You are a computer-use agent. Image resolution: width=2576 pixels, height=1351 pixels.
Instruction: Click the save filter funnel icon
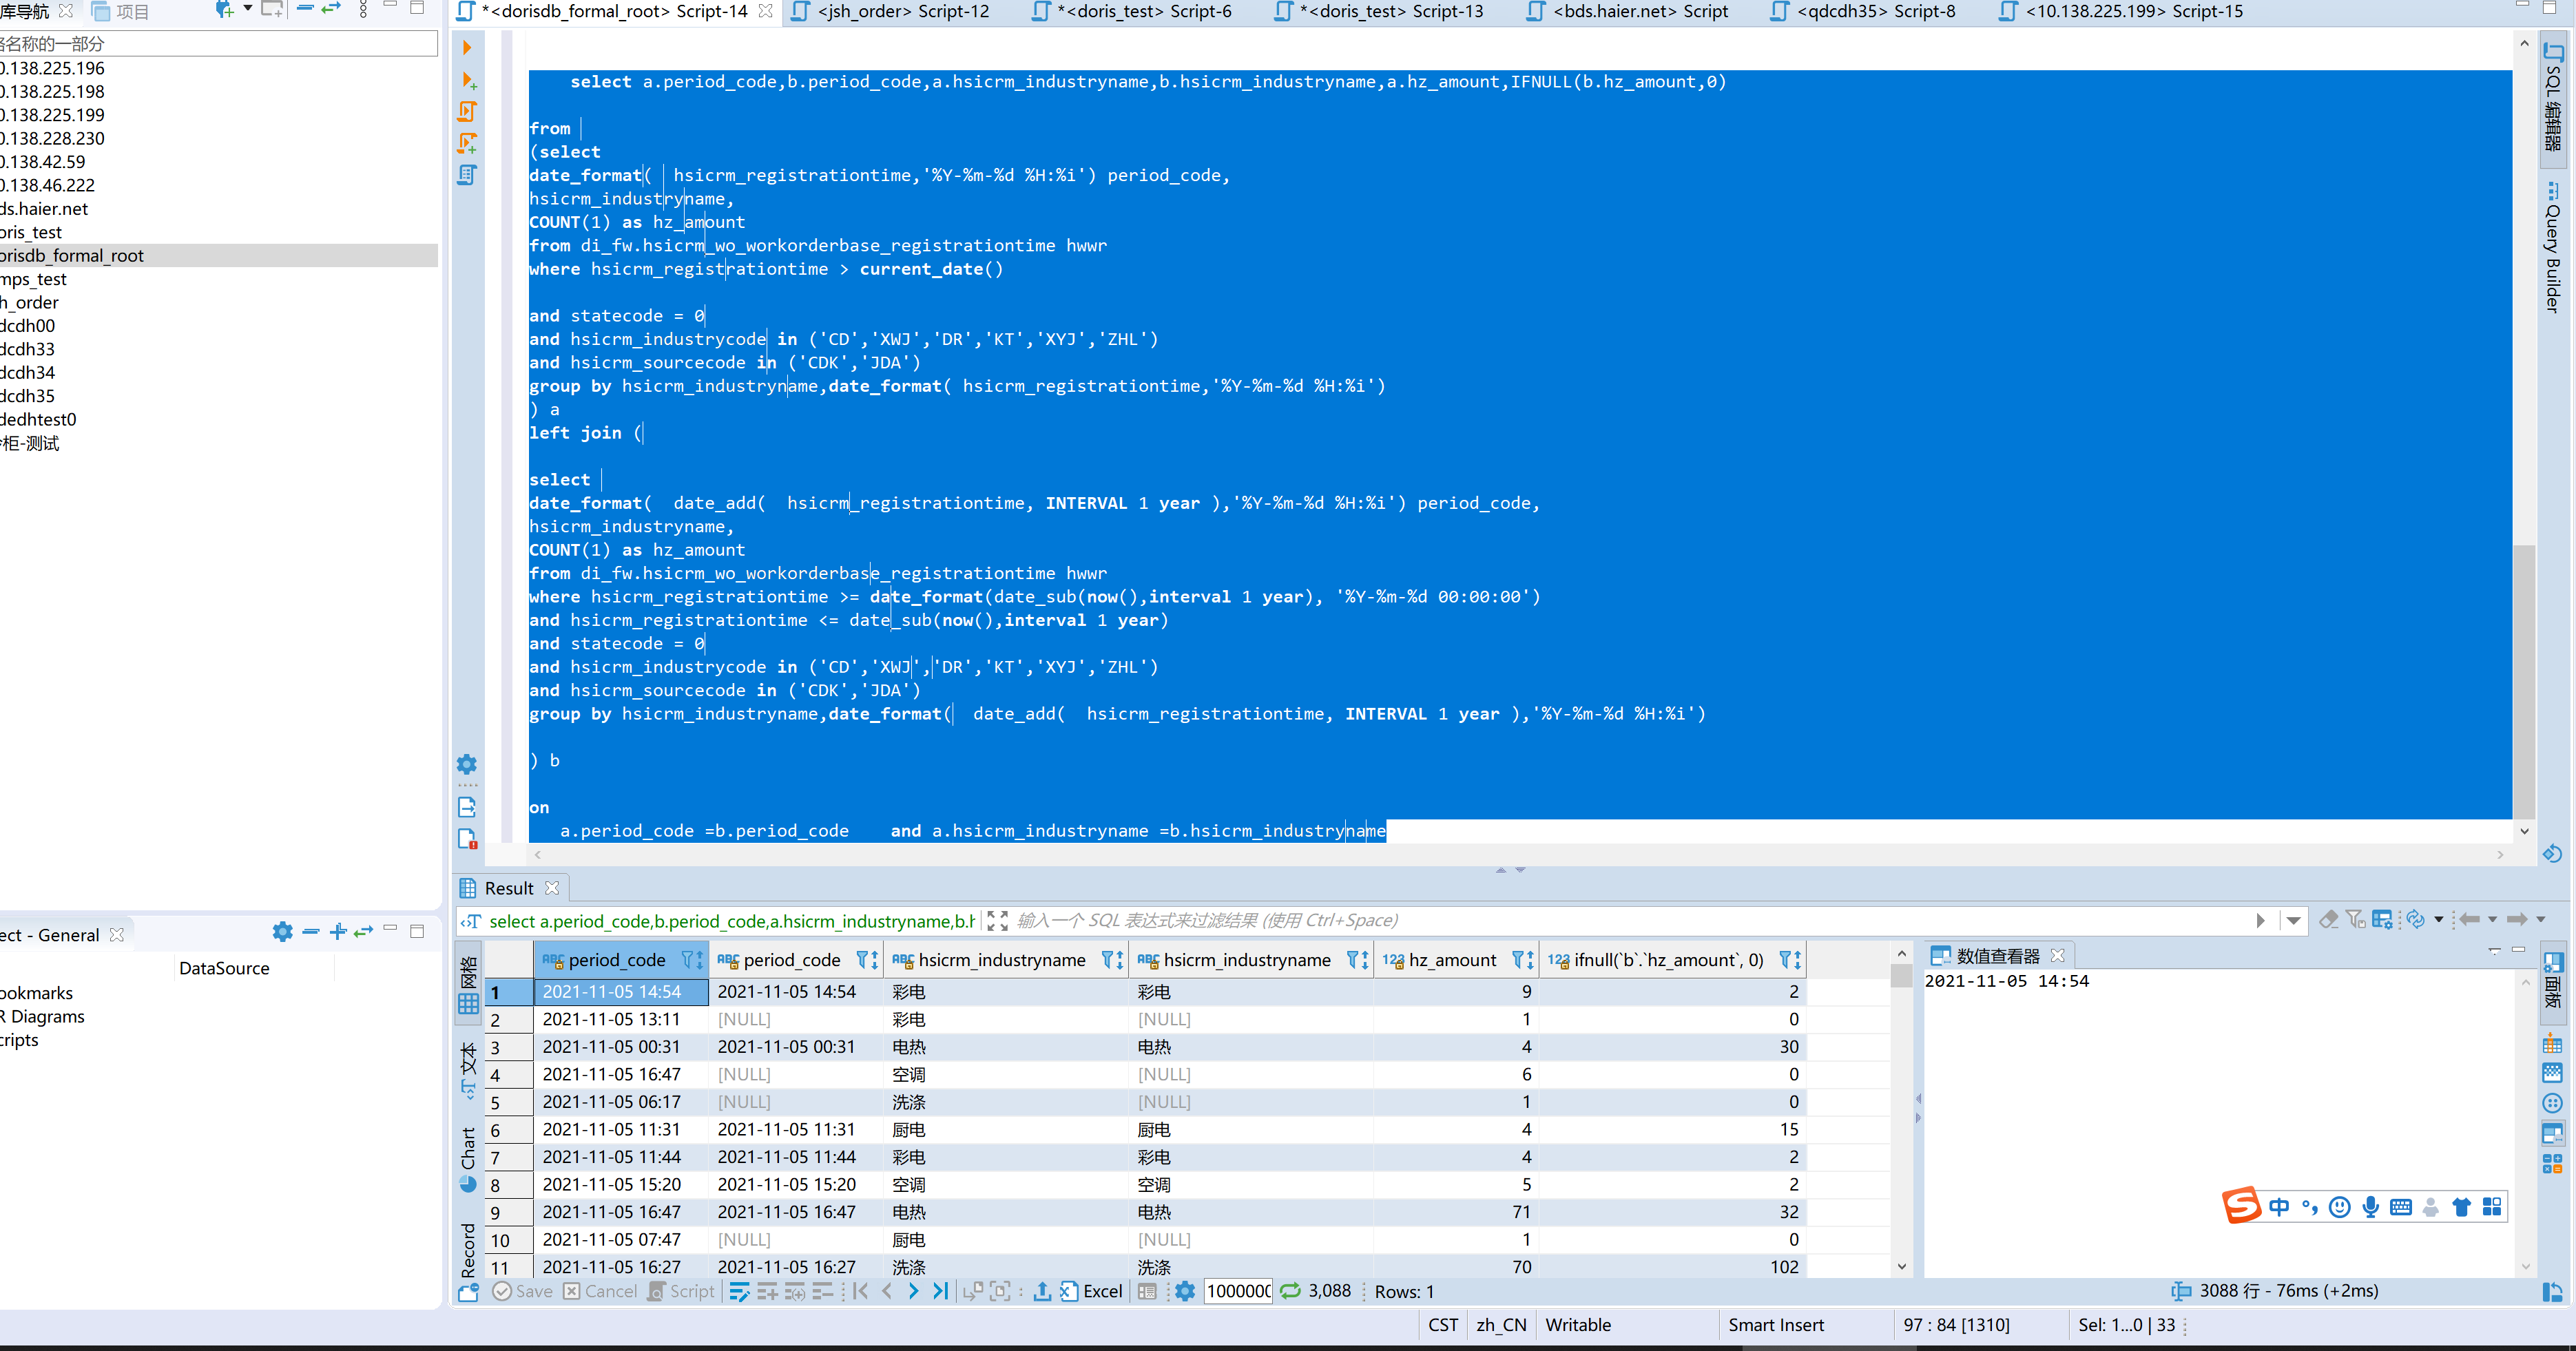pyautogui.click(x=2356, y=919)
